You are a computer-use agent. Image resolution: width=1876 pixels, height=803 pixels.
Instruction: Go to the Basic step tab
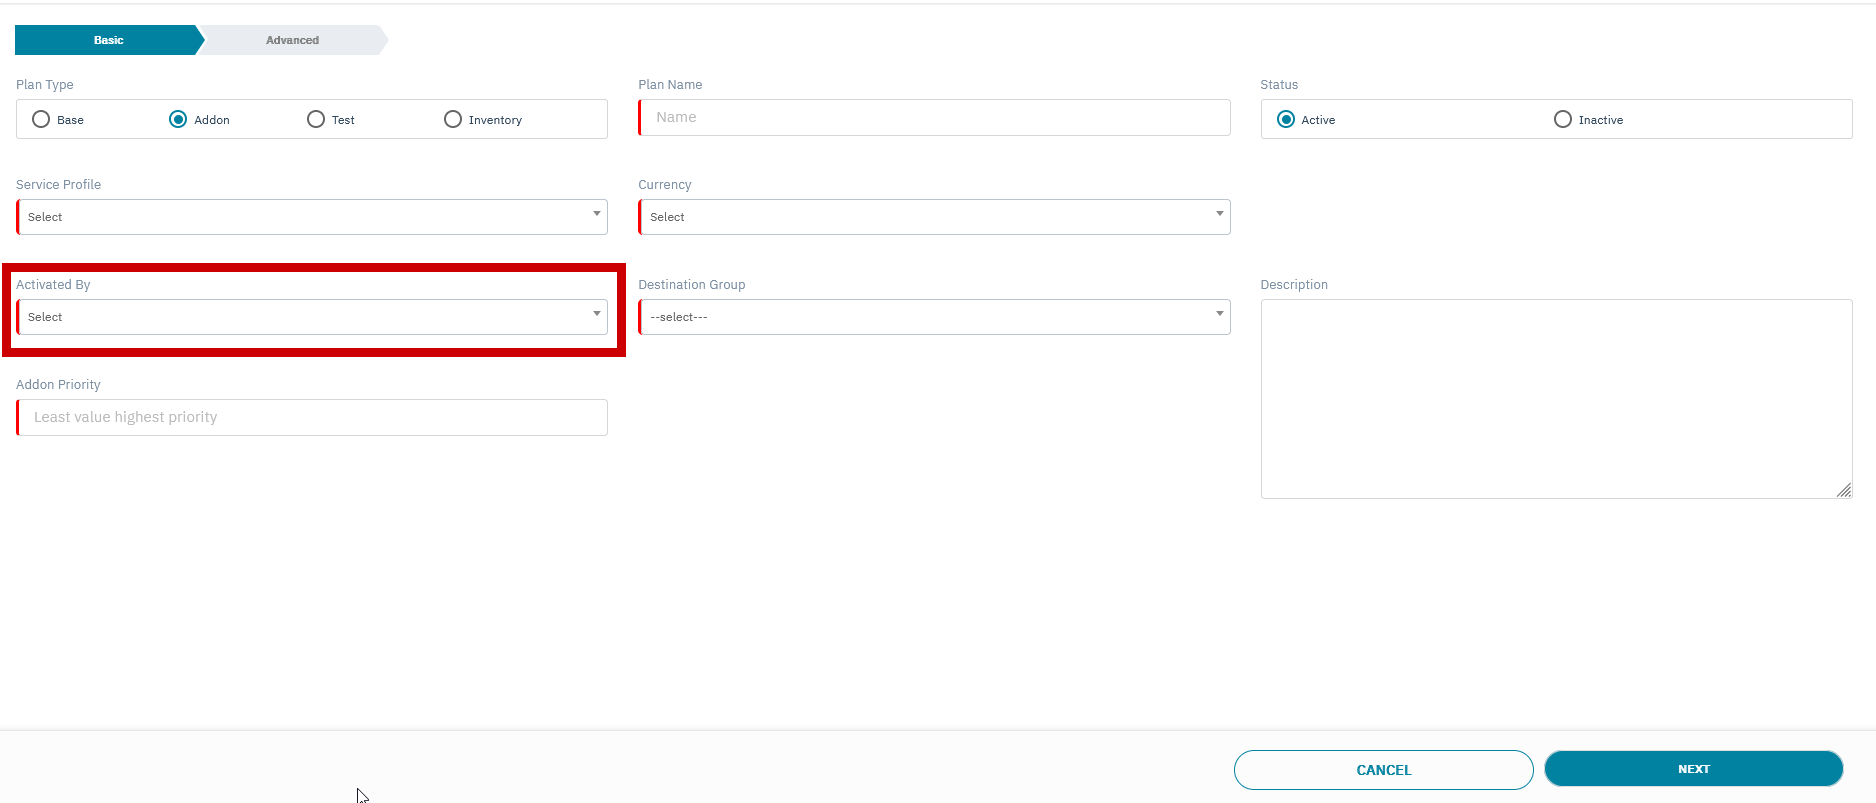click(108, 40)
